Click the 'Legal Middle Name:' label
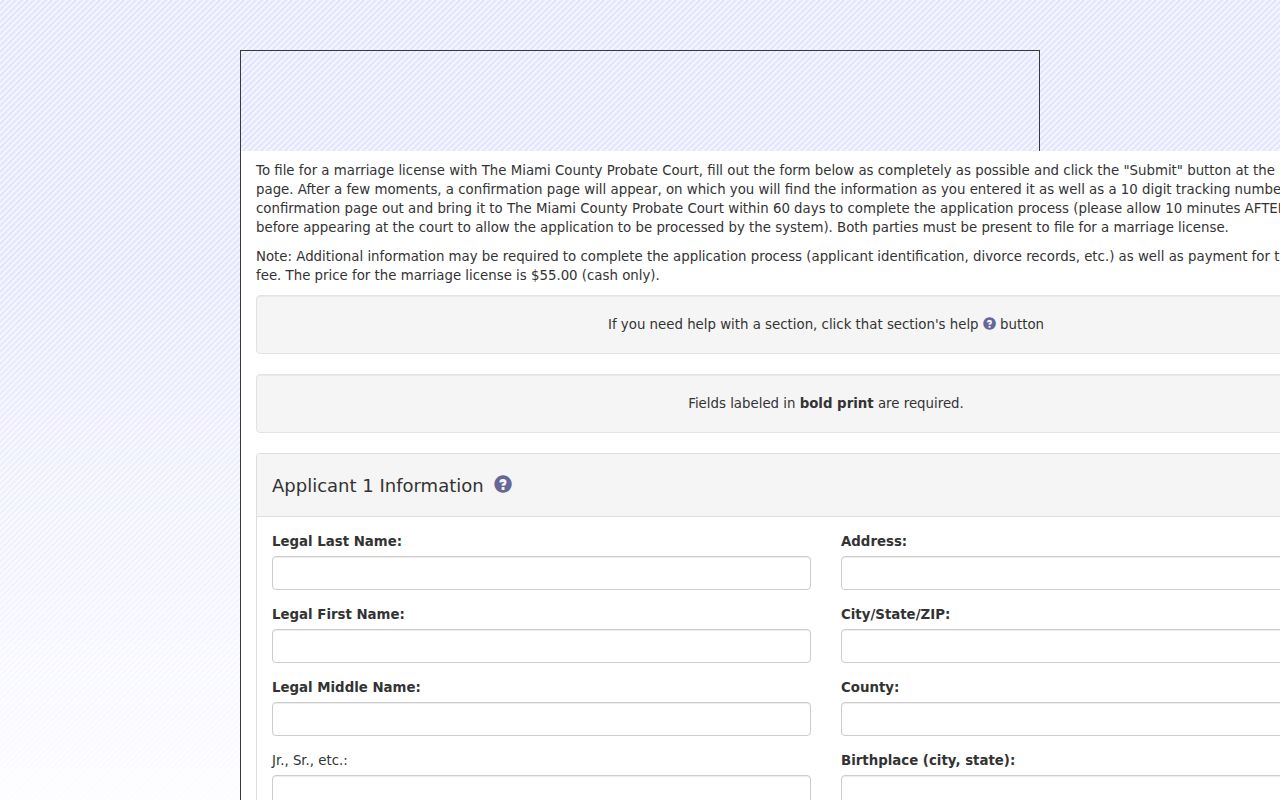This screenshot has height=800, width=1280. pos(346,687)
